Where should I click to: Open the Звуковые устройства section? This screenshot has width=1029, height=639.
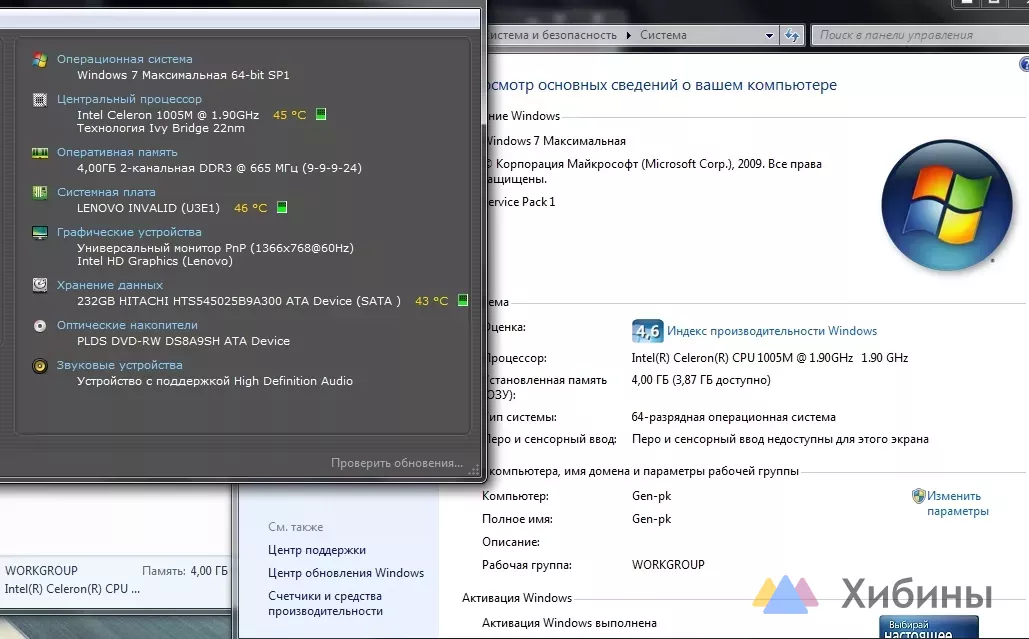(119, 365)
